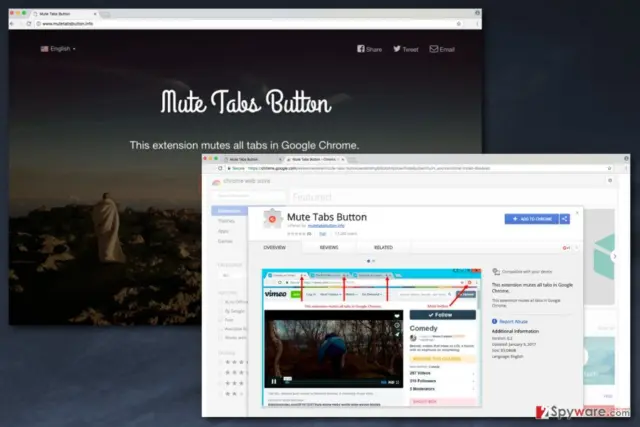The height and width of the screenshot is (427, 640).
Task: Click the Facebook Share icon
Action: click(x=361, y=49)
